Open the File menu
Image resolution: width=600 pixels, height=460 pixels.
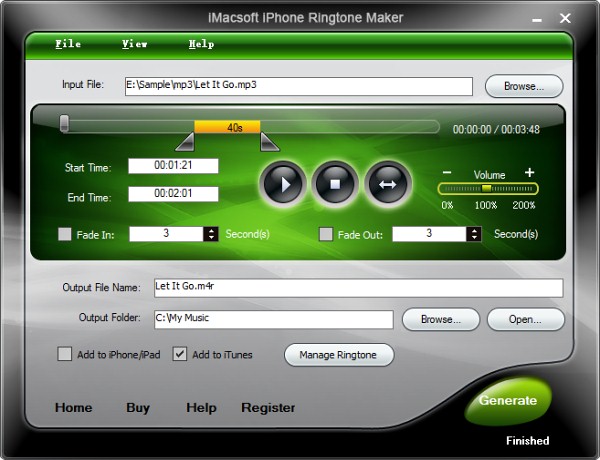(x=68, y=44)
